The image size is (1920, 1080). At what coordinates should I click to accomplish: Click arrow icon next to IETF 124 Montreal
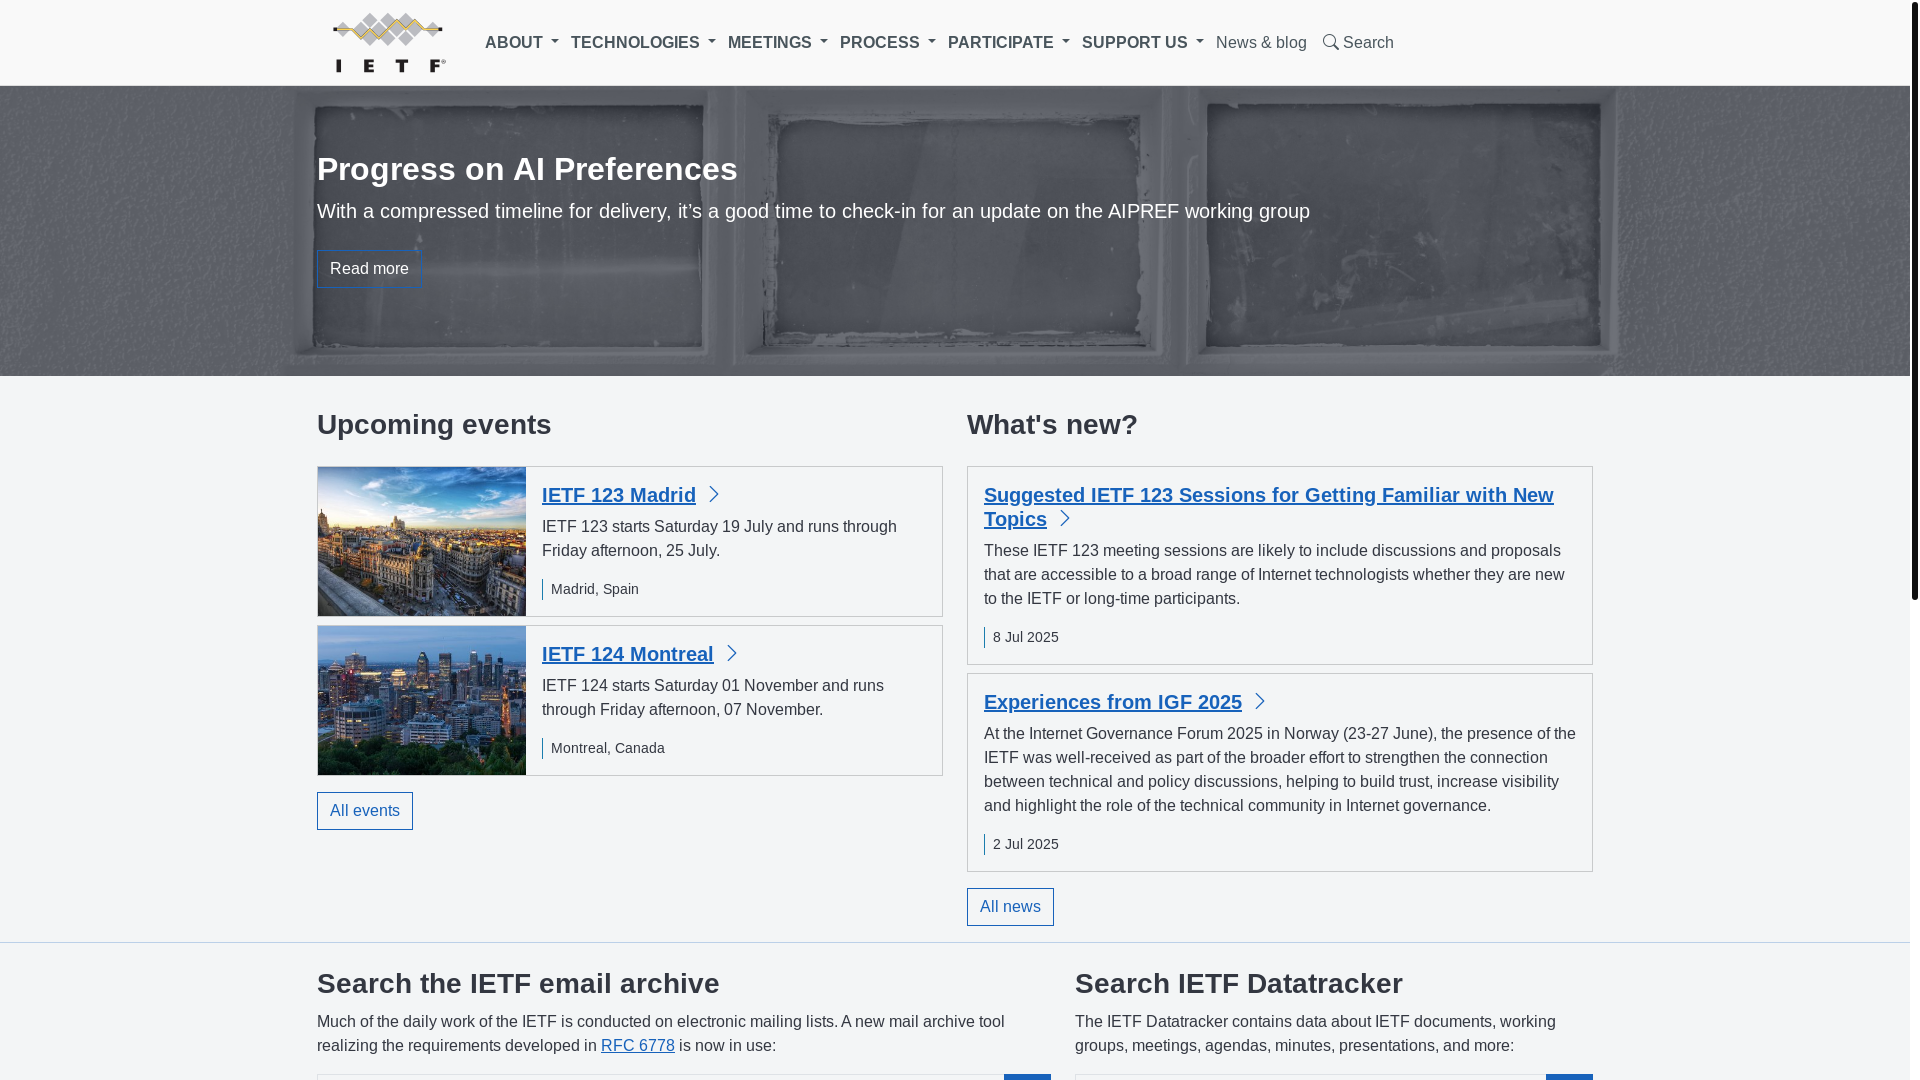(732, 654)
